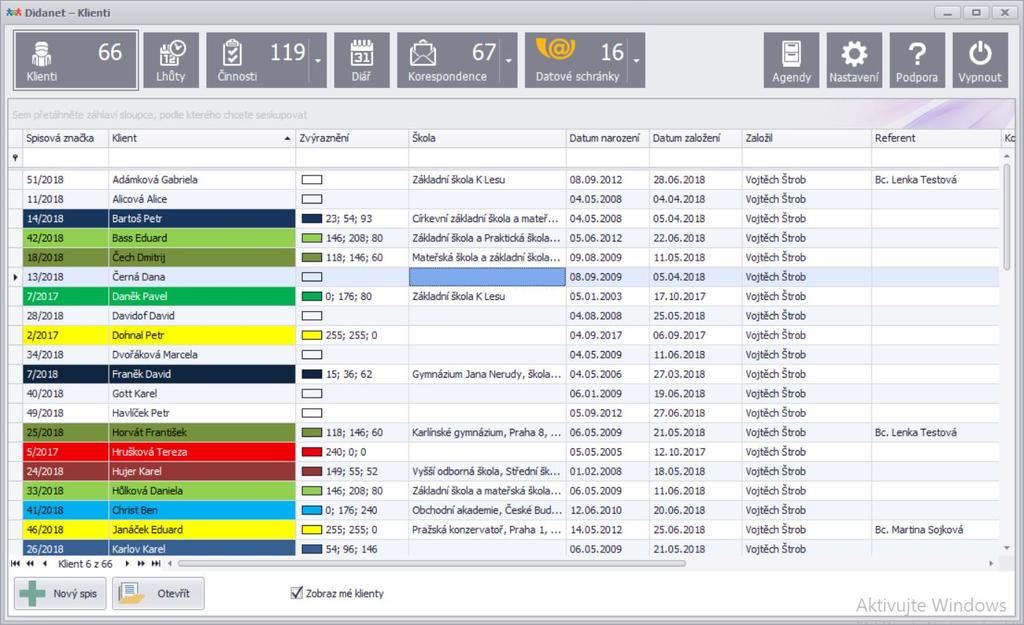Click Dohnal Petr's yellow highlight swatch

[x=312, y=336]
